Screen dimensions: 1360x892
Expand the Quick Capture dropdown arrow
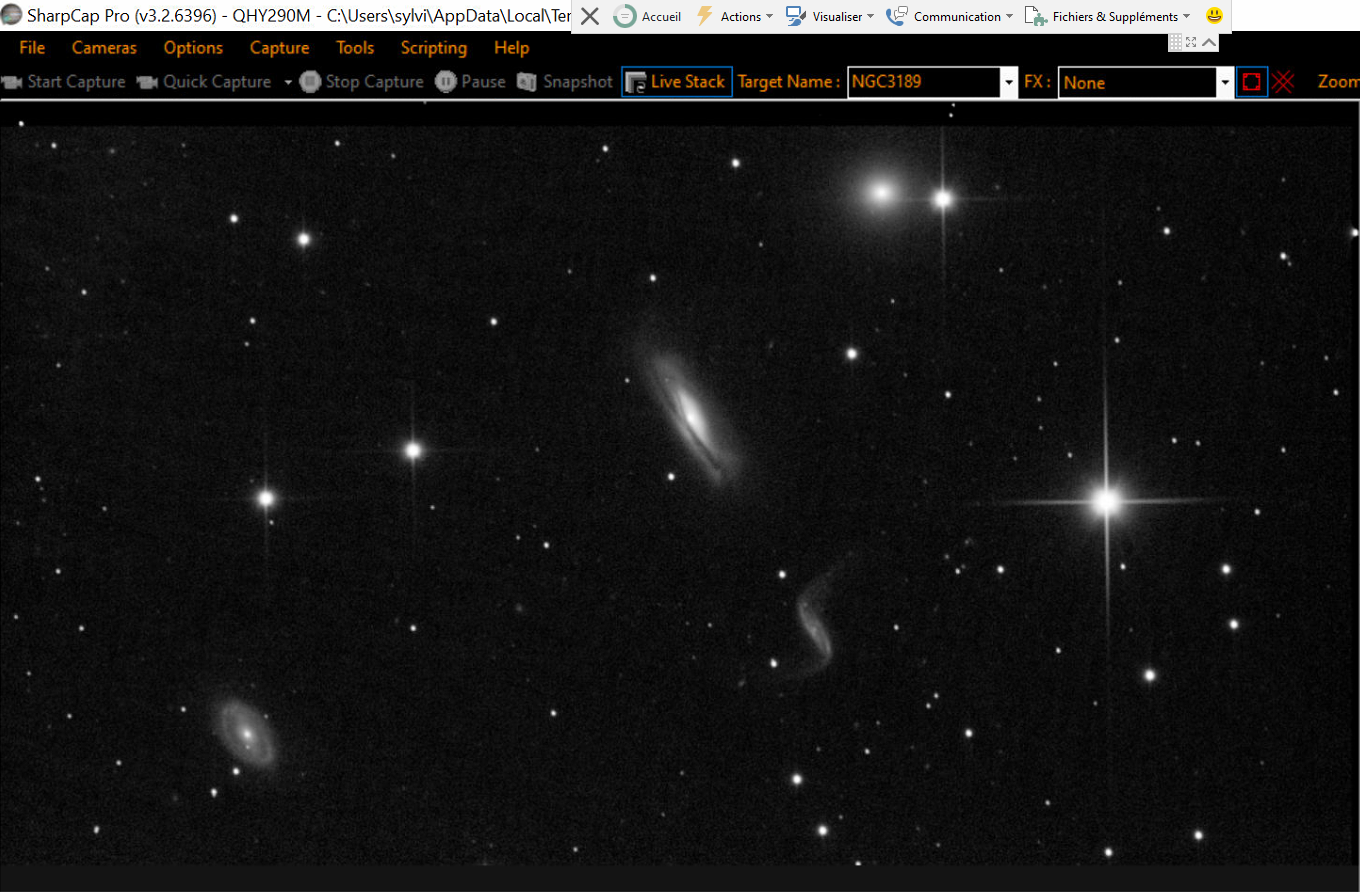pyautogui.click(x=288, y=82)
